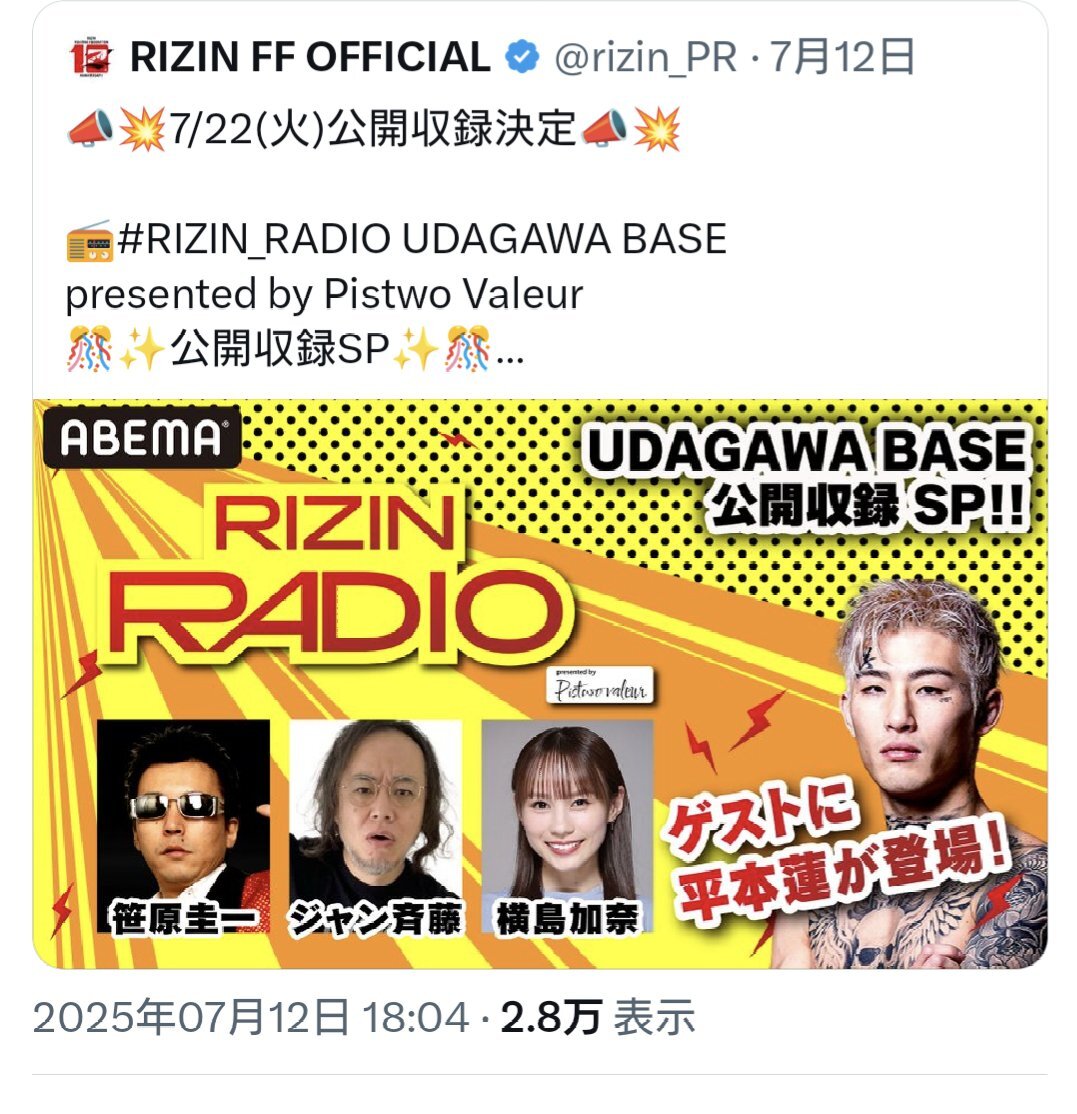Screen dimensions: 1077x1114
Task: Select the 横島加奈 portrait photo
Action: (x=567, y=826)
